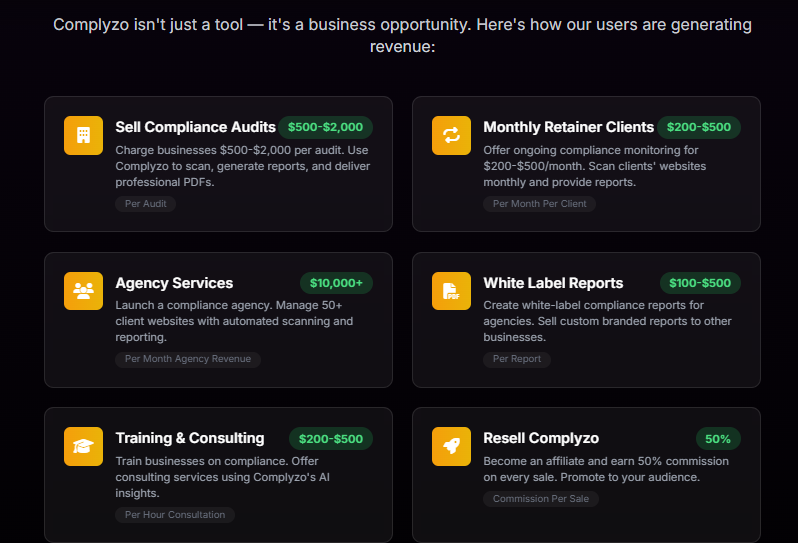798x543 pixels.
Task: Click the description starting 'Create white-label compliance reports'
Action: [607, 321]
